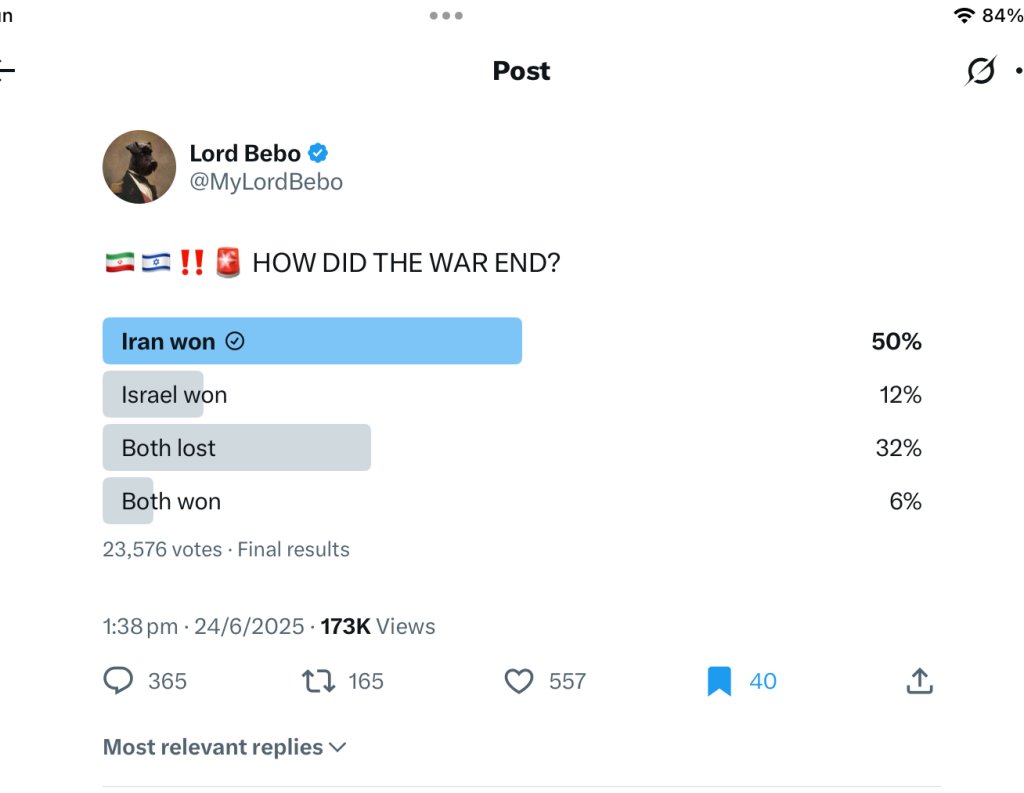
Task: Click the Lord Bebo display name
Action: click(x=245, y=153)
